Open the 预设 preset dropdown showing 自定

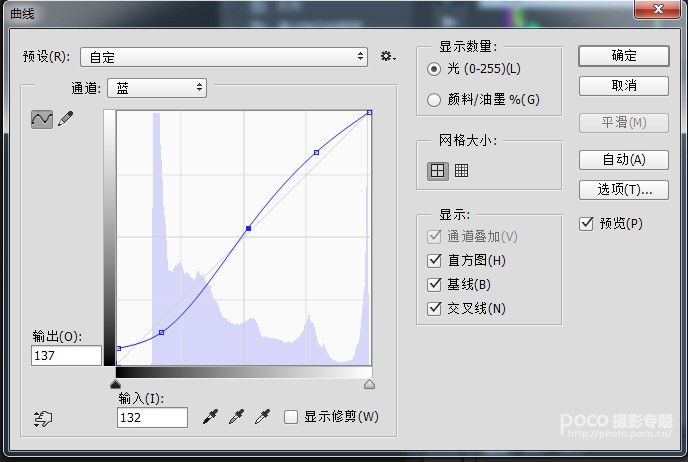[224, 57]
